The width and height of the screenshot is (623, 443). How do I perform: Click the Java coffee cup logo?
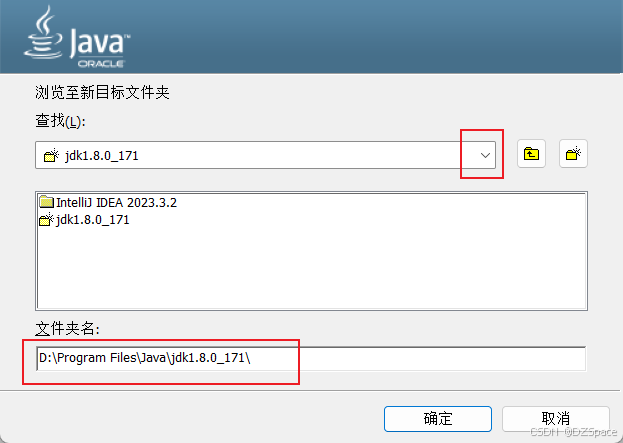[43, 33]
